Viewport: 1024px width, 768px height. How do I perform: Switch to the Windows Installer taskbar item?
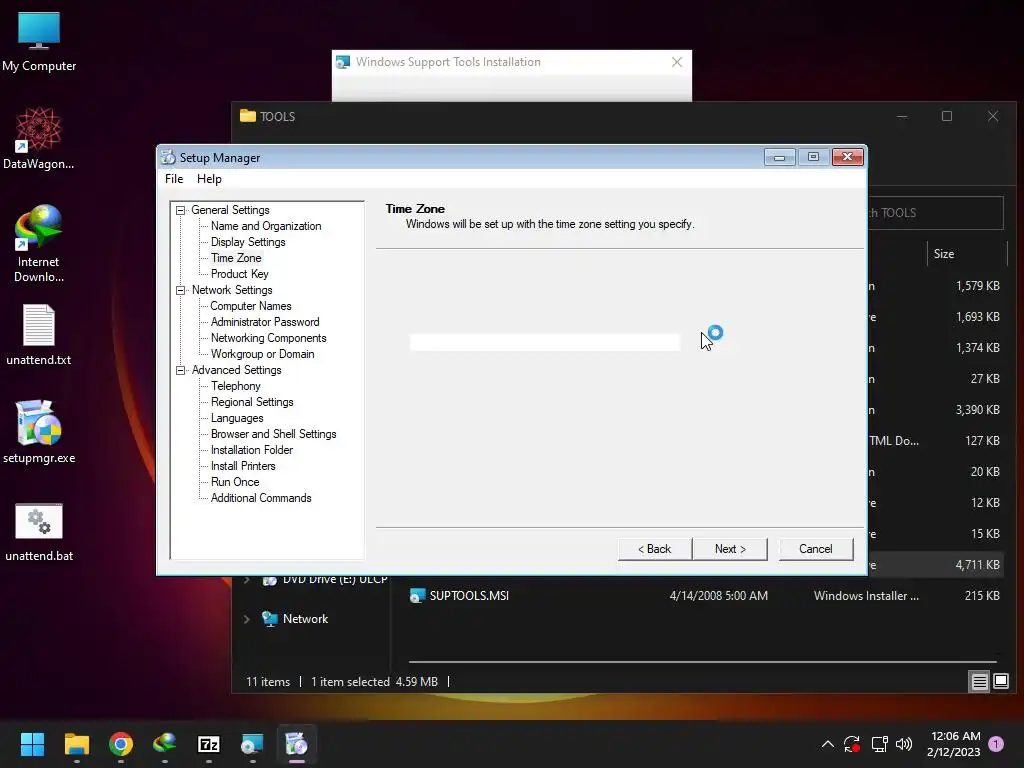pos(252,744)
